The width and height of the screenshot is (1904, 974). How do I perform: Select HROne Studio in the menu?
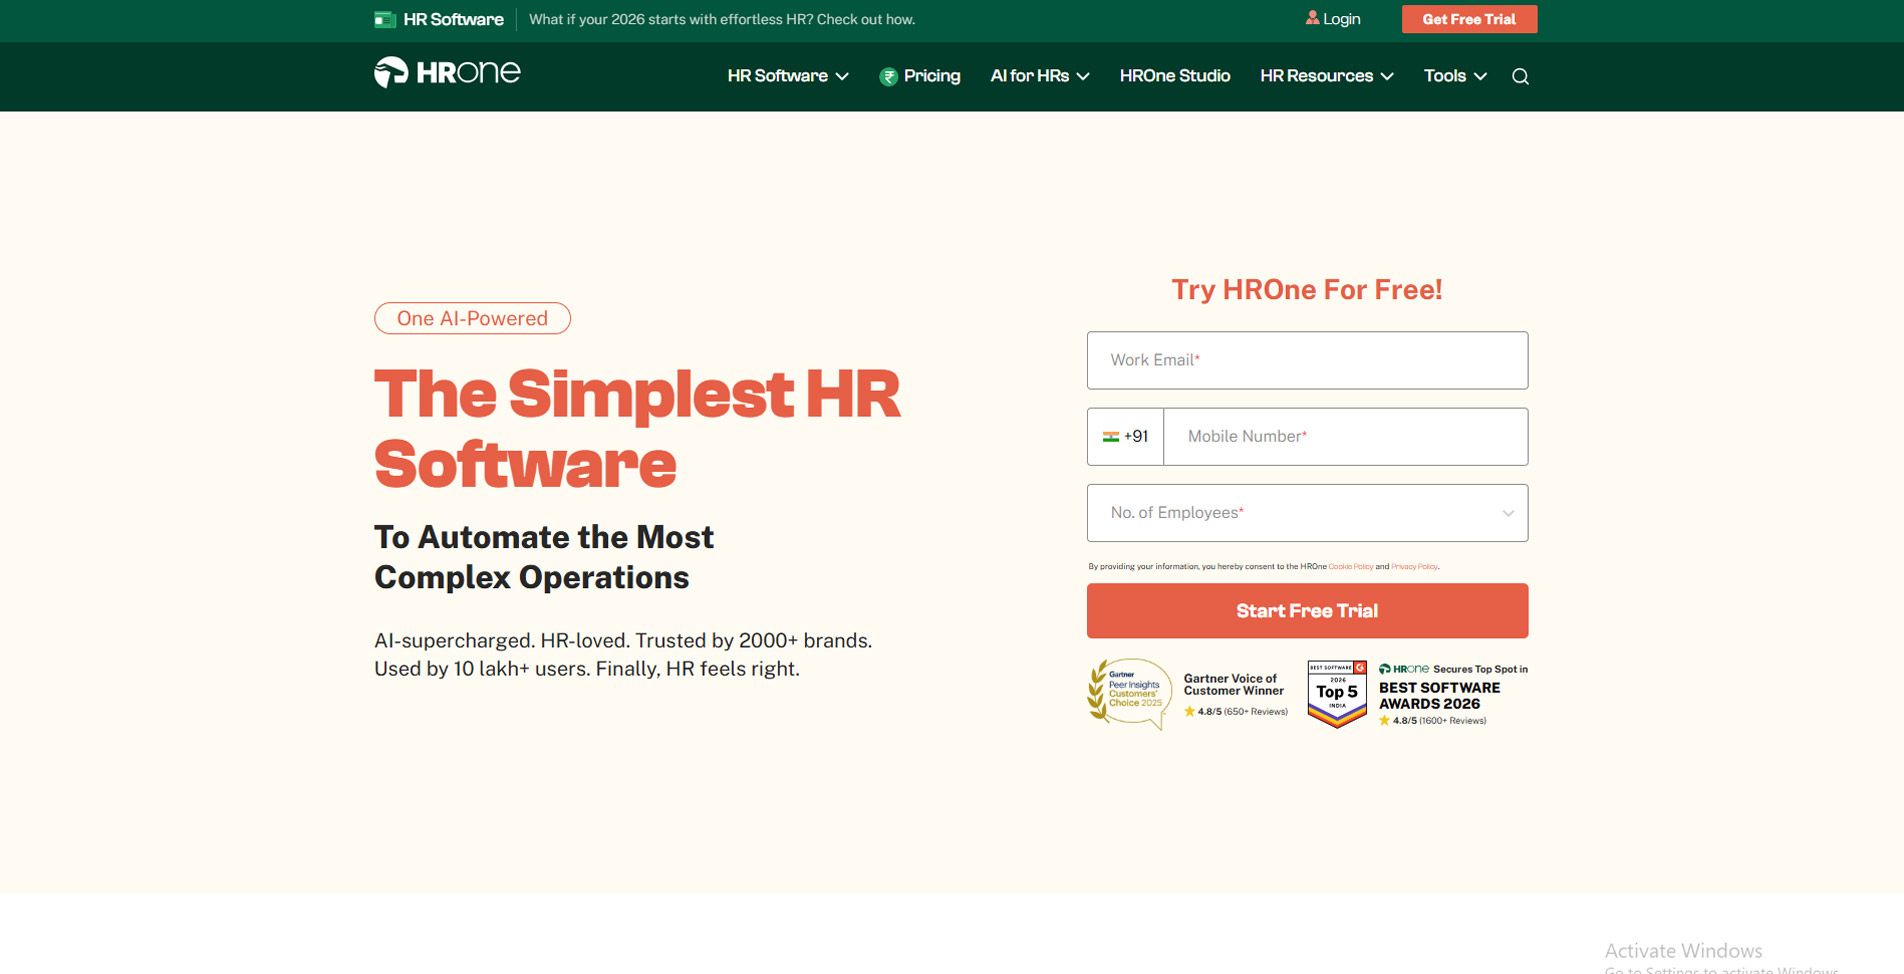pyautogui.click(x=1175, y=76)
